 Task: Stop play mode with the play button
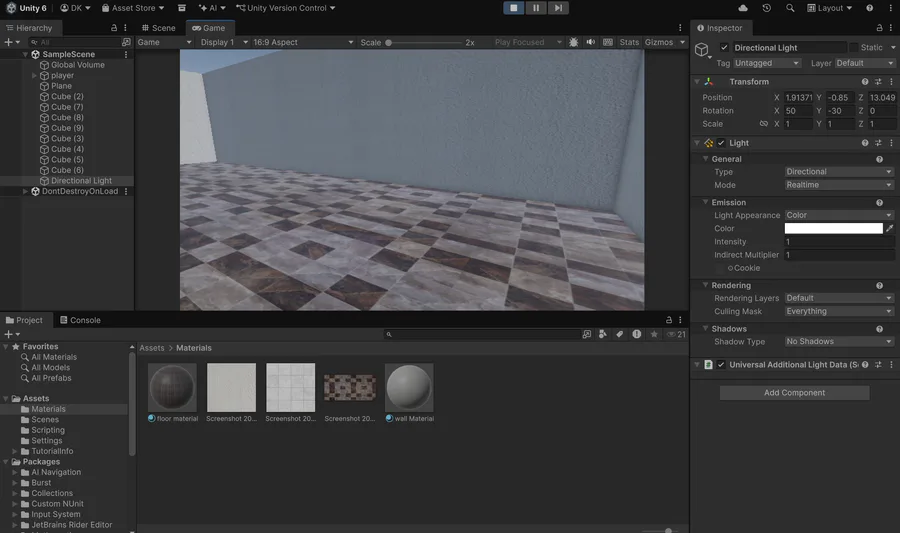pyautogui.click(x=513, y=8)
